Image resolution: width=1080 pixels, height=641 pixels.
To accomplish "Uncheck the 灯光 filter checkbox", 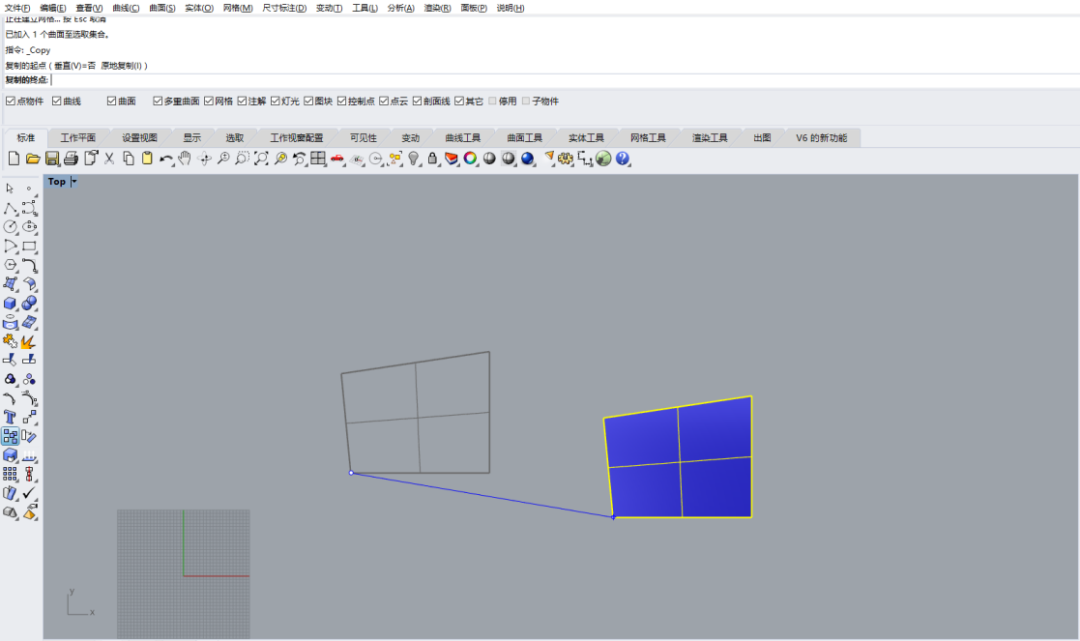I will pos(275,101).
